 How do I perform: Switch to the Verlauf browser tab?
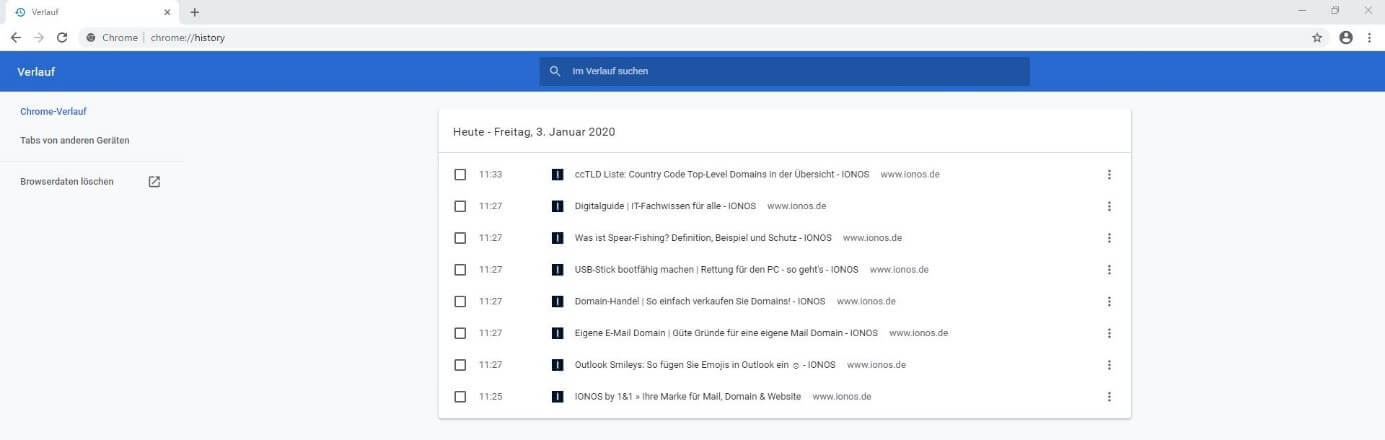(x=90, y=12)
